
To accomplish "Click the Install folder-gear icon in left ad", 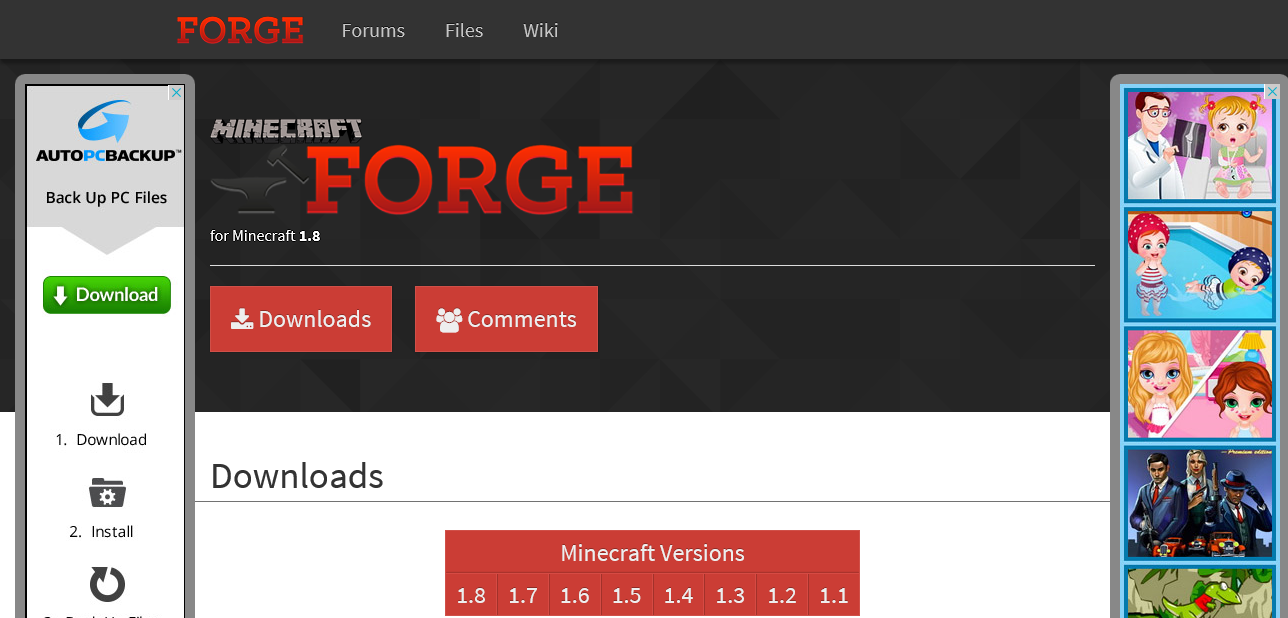I will (x=107, y=492).
